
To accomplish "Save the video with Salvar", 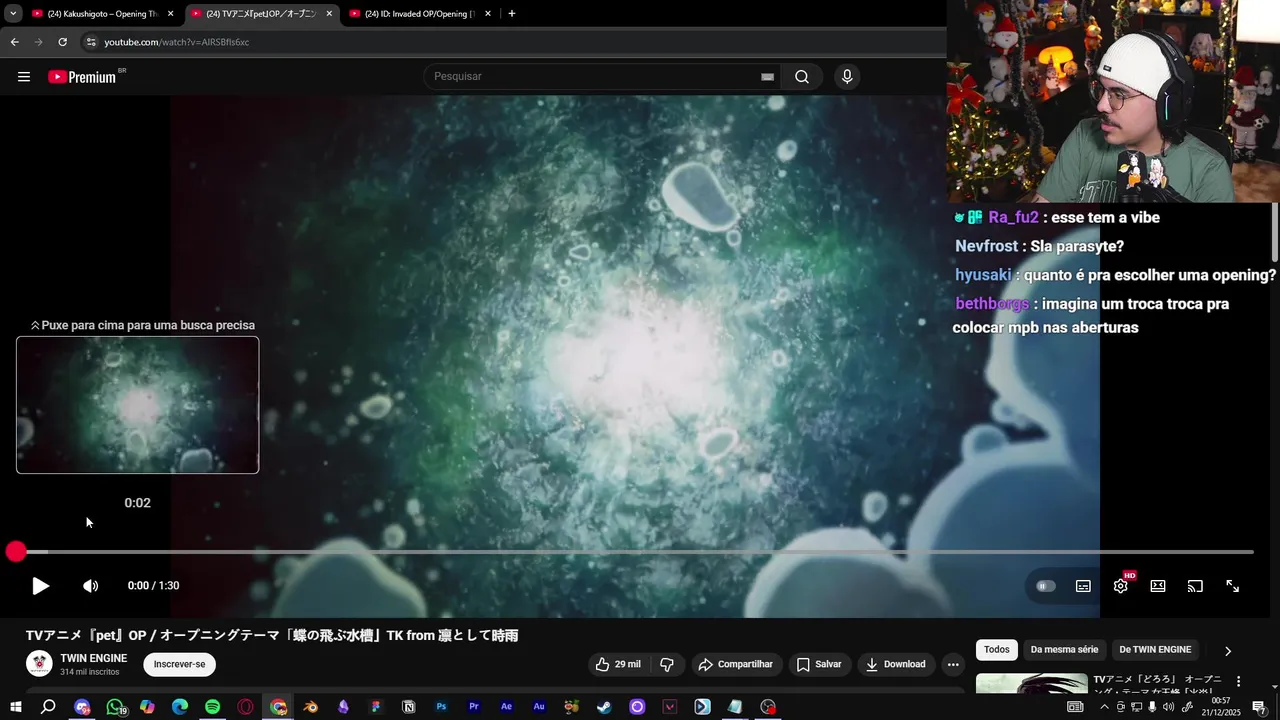I will tap(819, 664).
